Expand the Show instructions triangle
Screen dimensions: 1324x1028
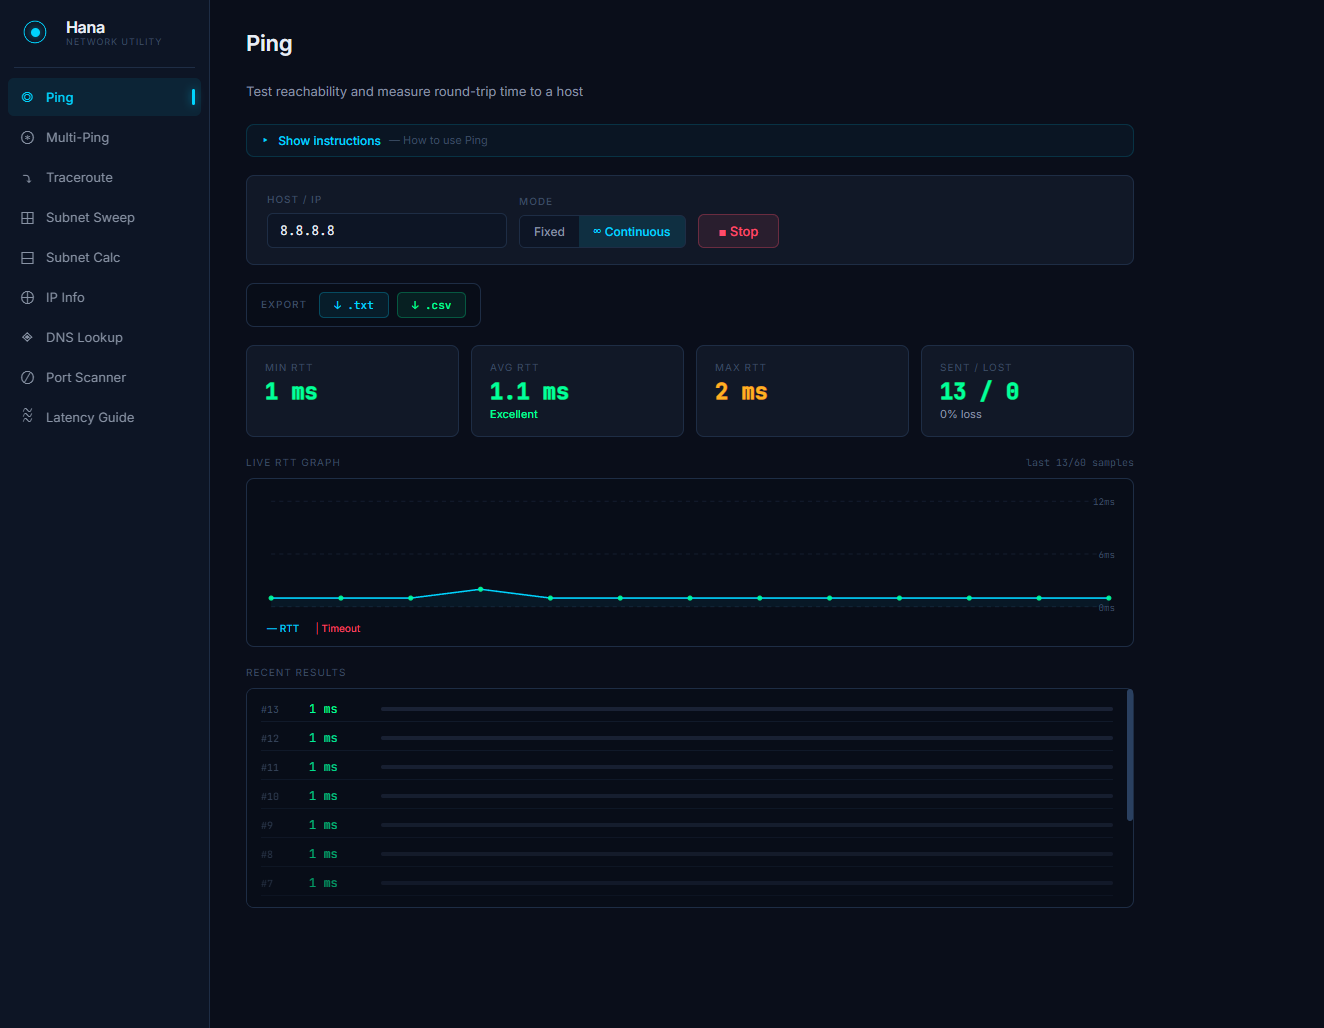pyautogui.click(x=265, y=141)
